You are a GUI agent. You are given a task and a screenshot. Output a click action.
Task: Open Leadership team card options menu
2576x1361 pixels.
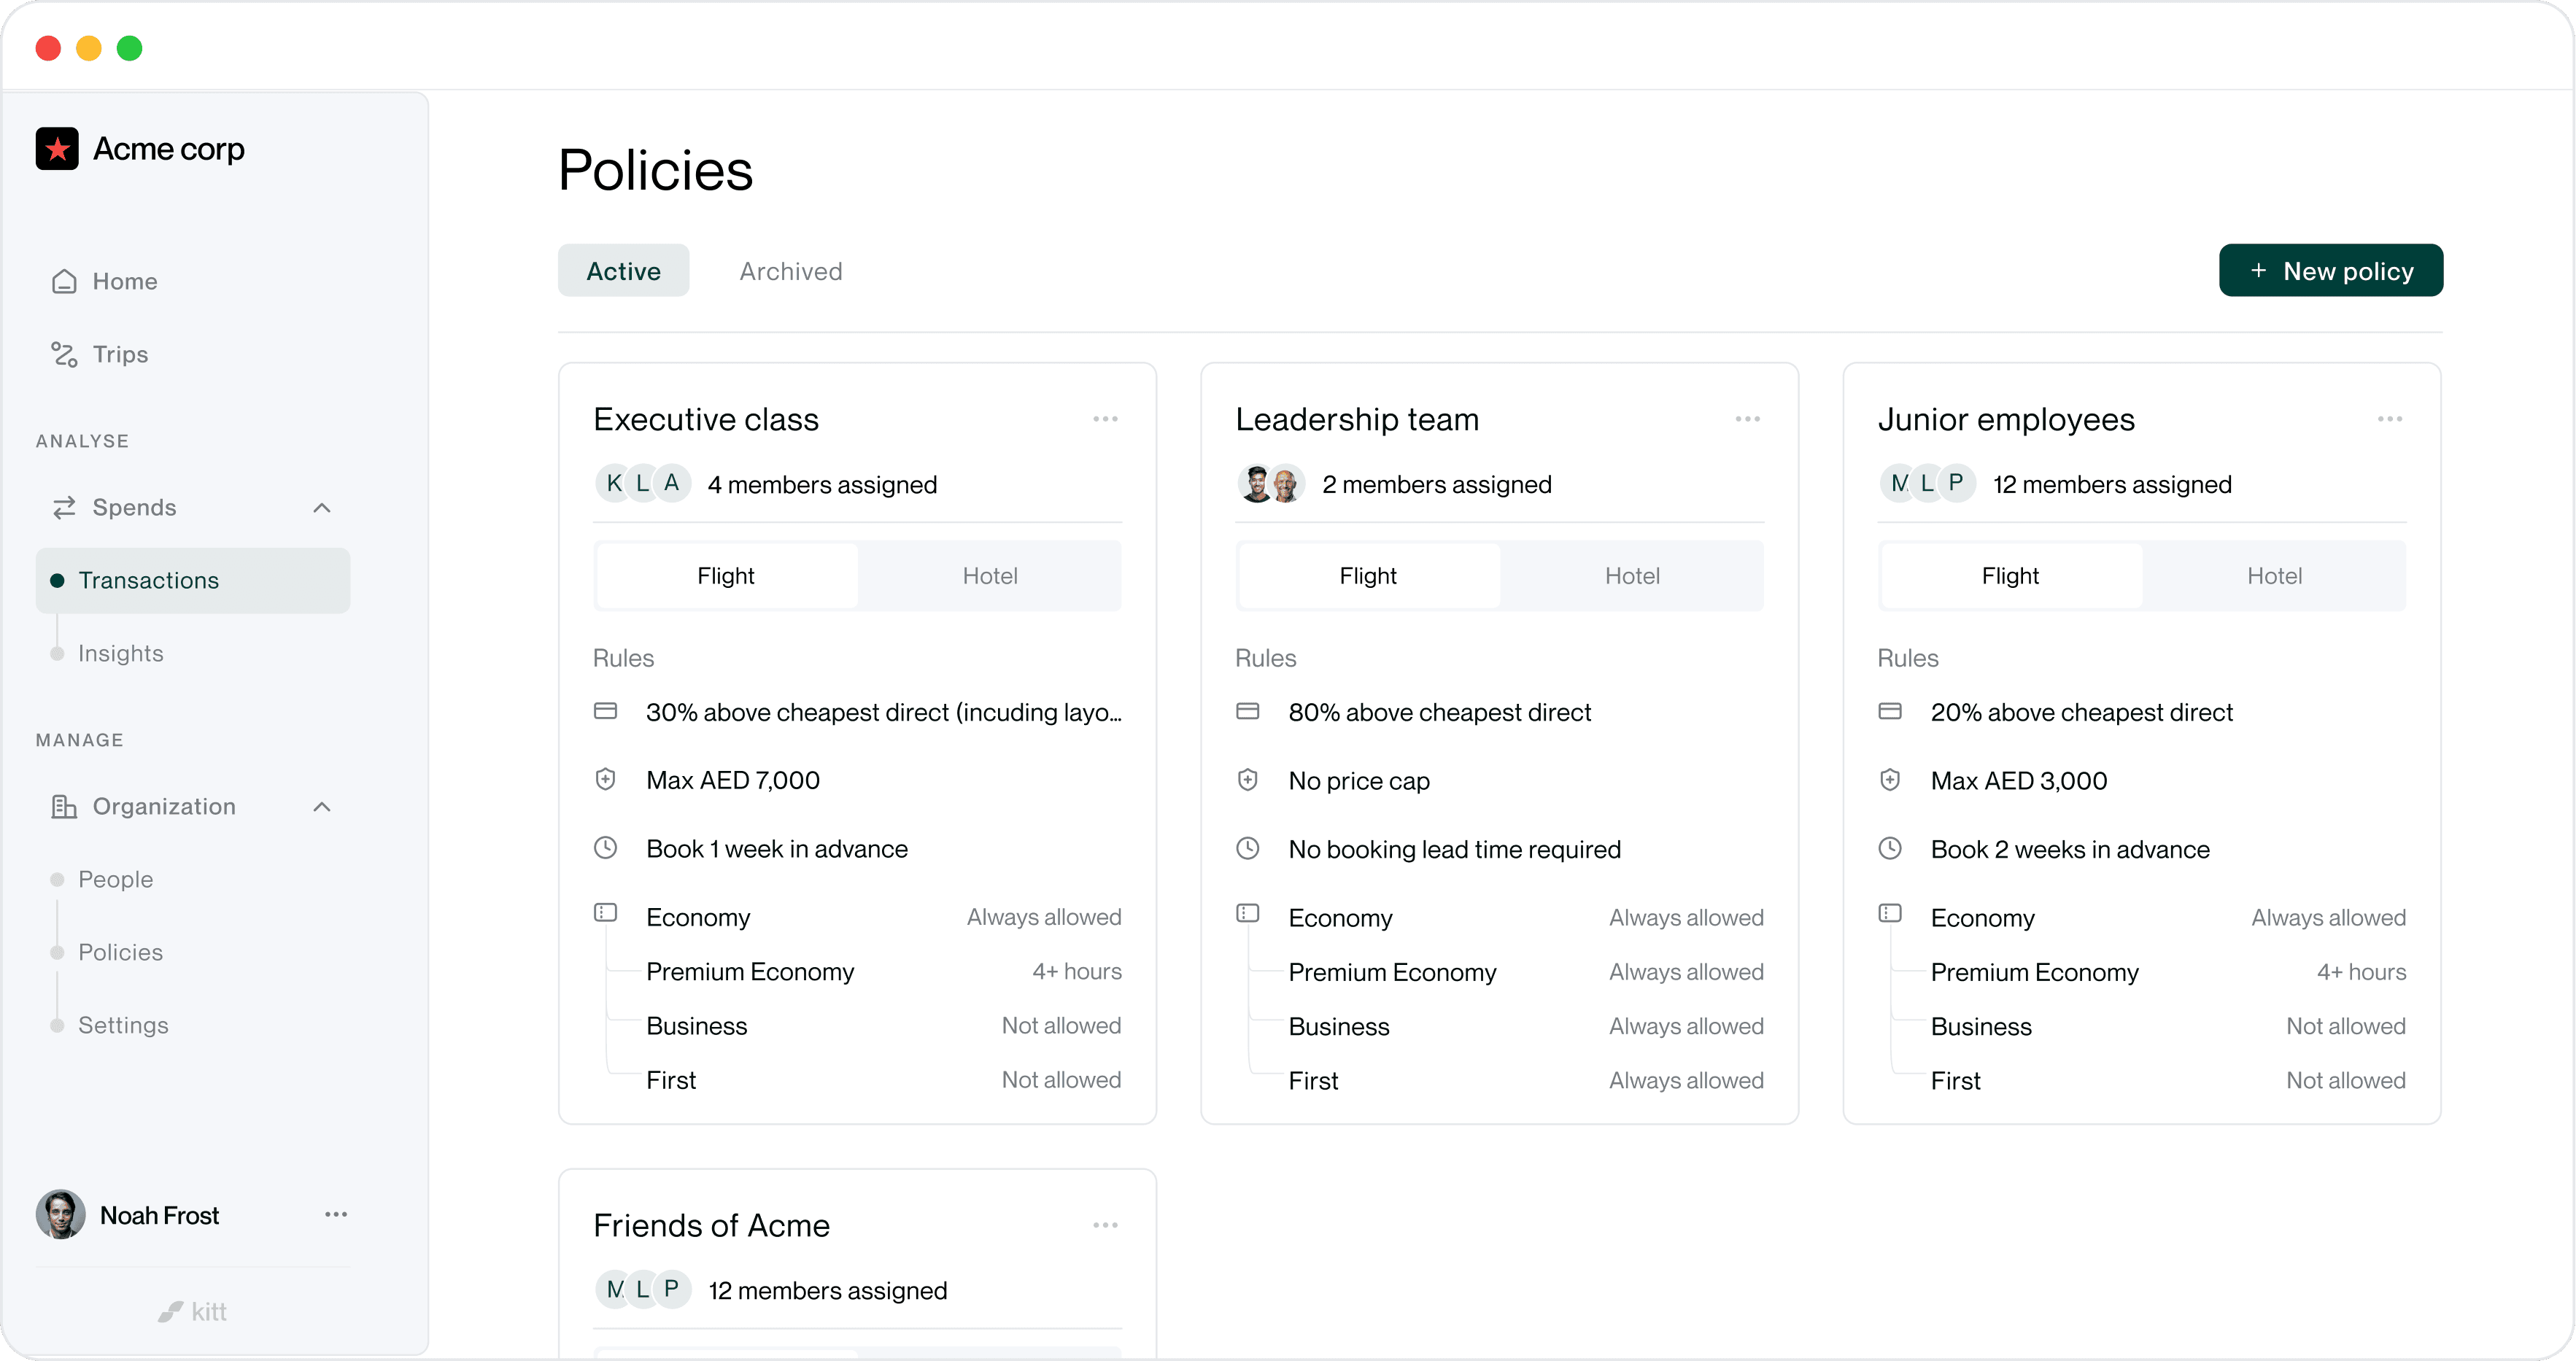coord(1748,419)
